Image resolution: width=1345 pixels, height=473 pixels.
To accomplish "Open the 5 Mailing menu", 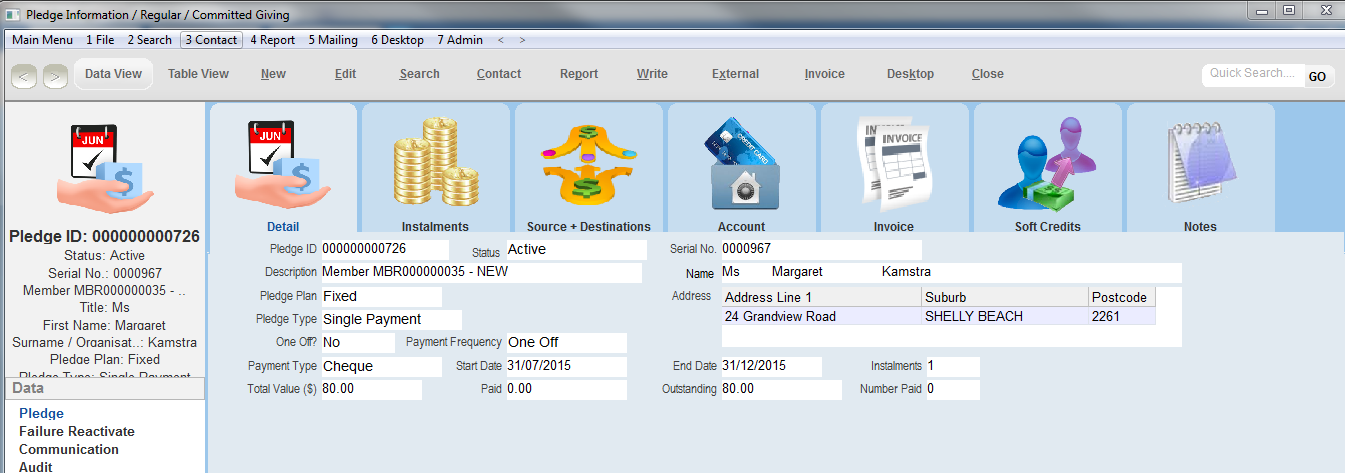I will pyautogui.click(x=333, y=40).
